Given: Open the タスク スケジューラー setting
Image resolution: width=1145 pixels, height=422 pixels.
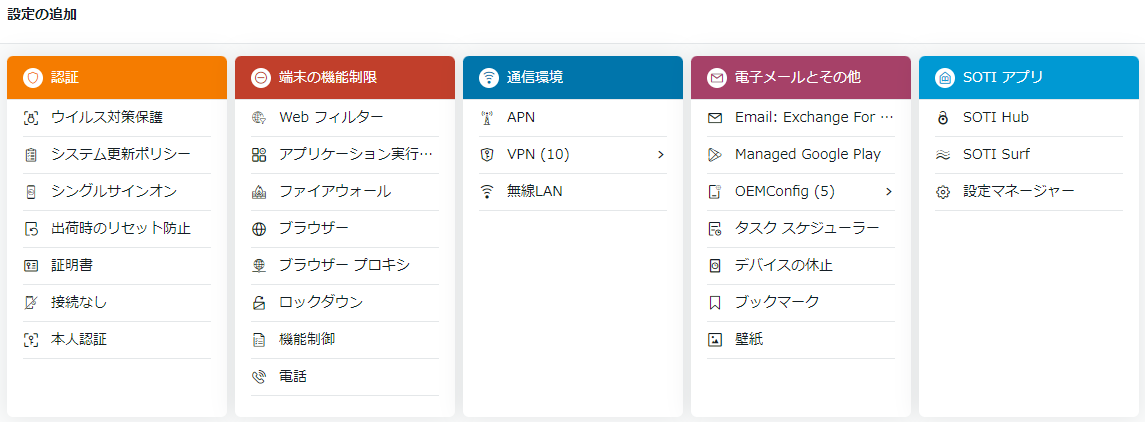Looking at the screenshot, I should point(801,229).
